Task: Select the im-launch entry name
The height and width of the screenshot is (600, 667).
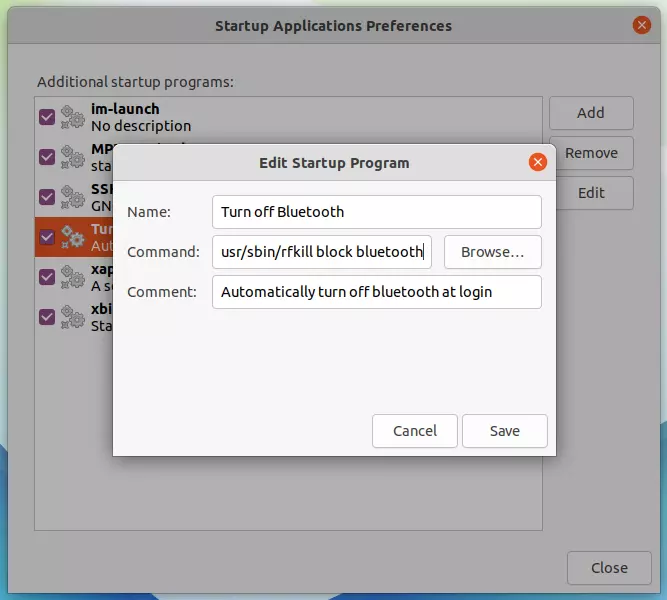Action: pos(125,109)
